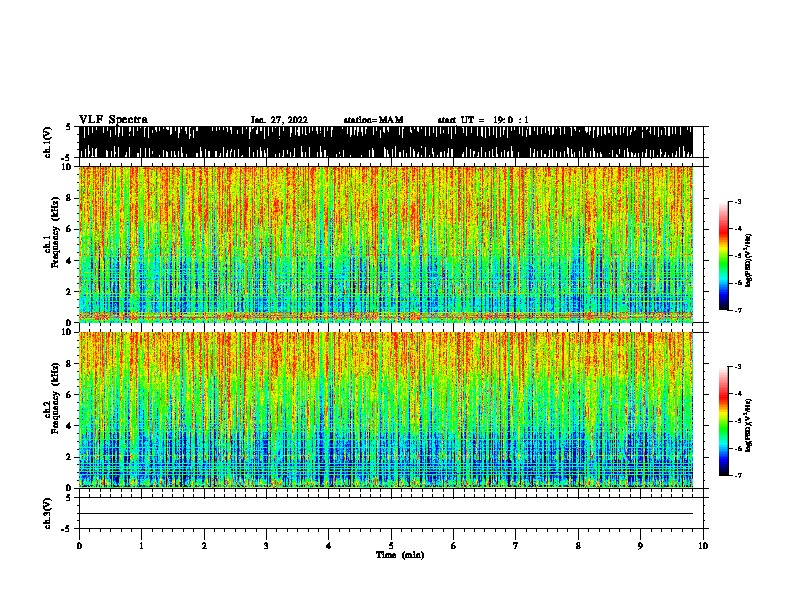Click time axis tick label "5"
Image resolution: width=792 pixels, height=612 pixels.
391,546
